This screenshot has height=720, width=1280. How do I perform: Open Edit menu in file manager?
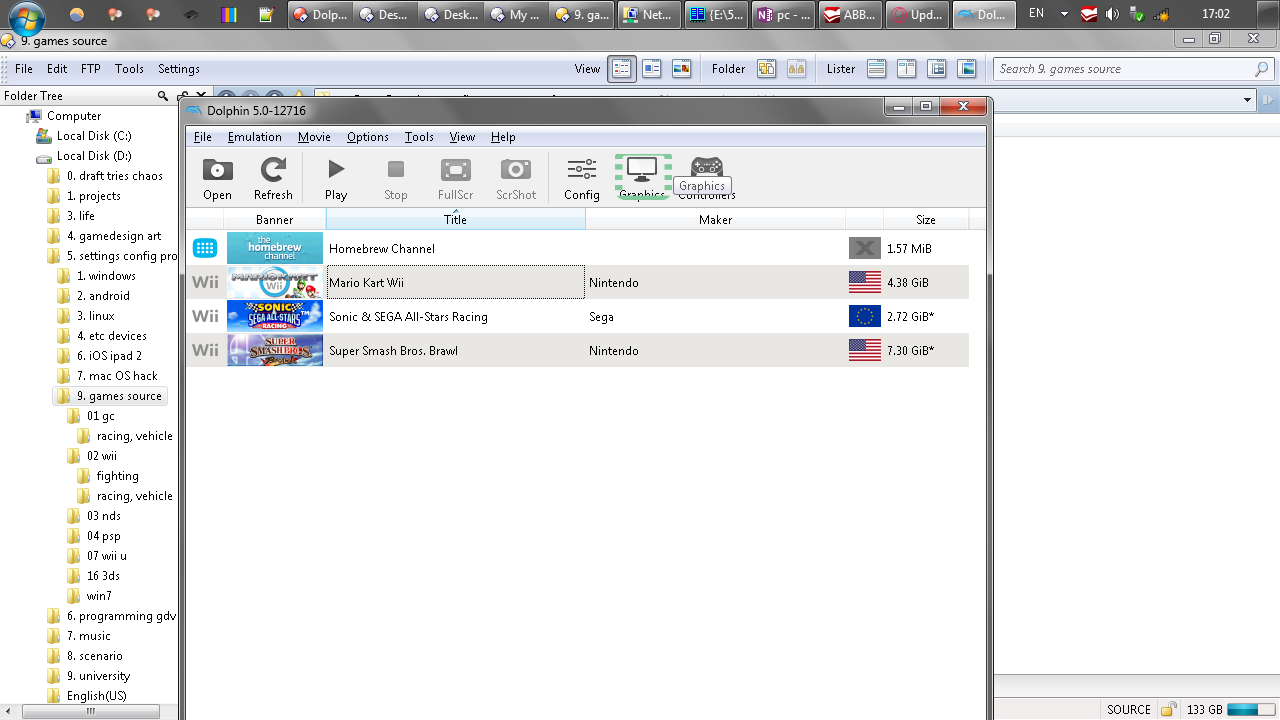pyautogui.click(x=57, y=69)
